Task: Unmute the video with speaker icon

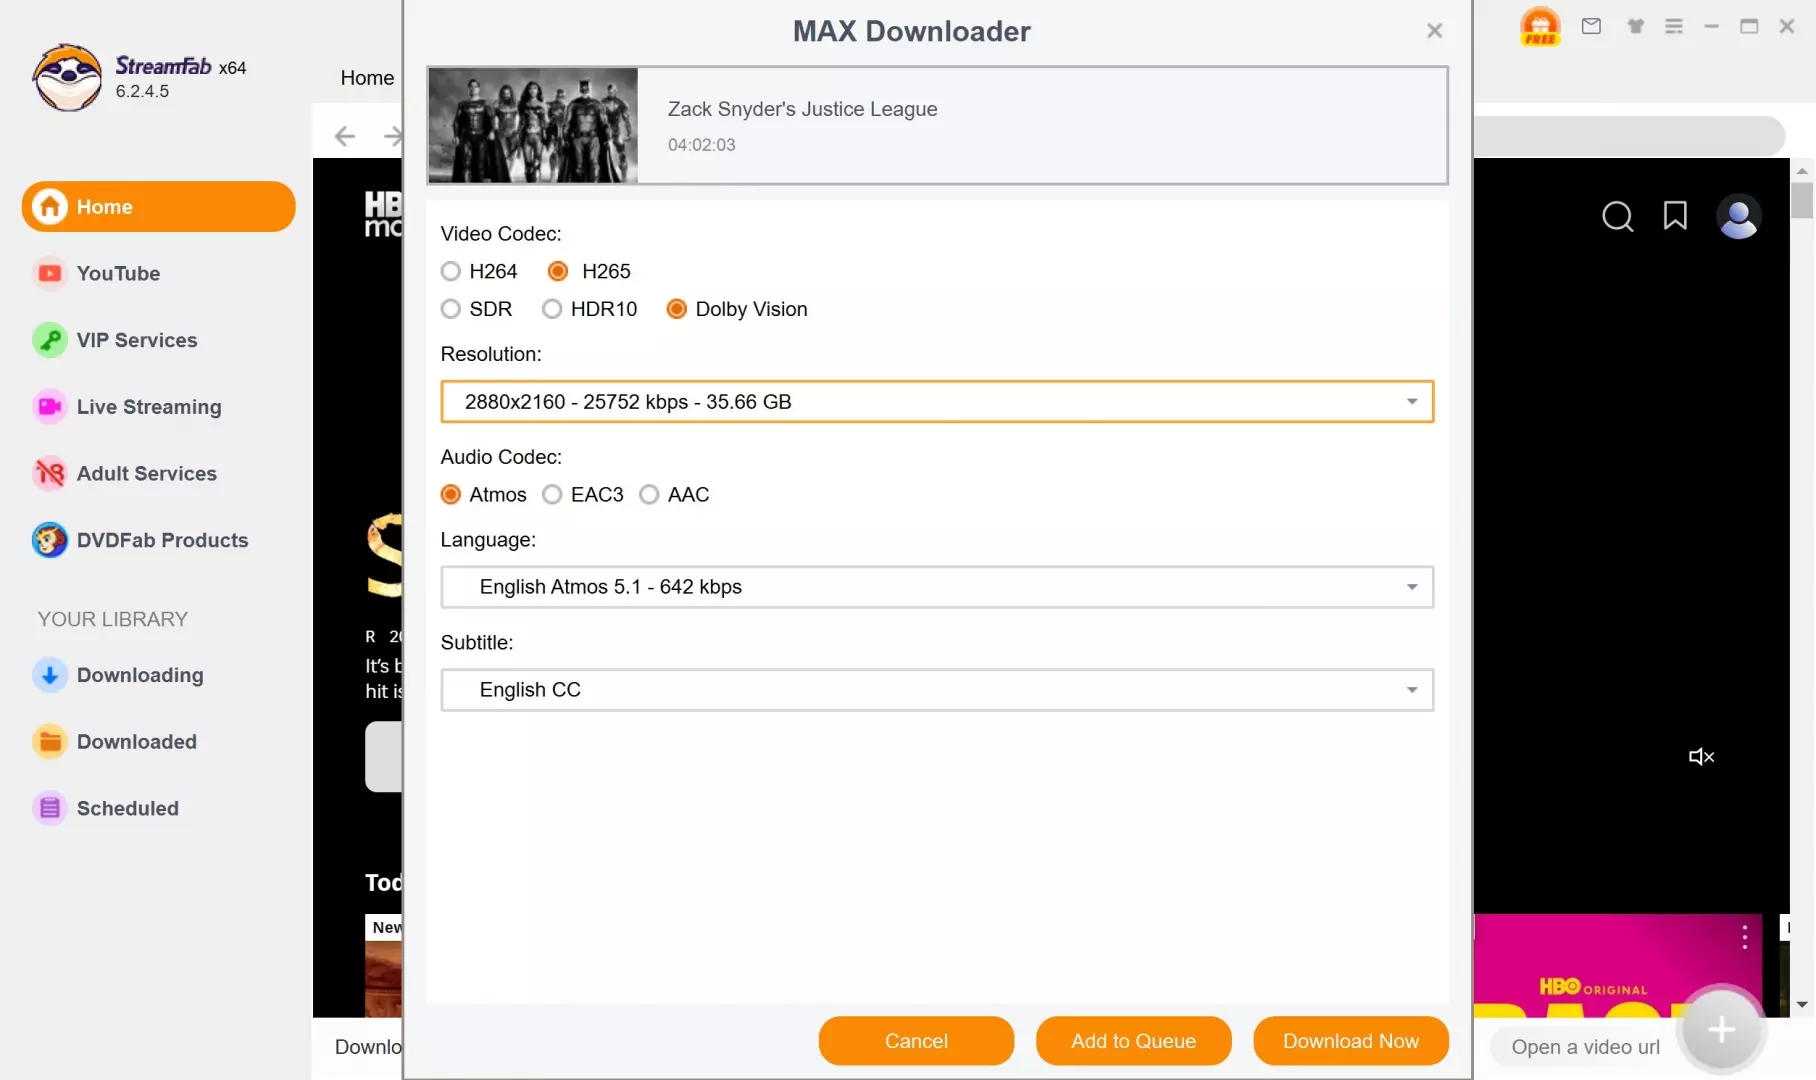Action: pos(1701,757)
